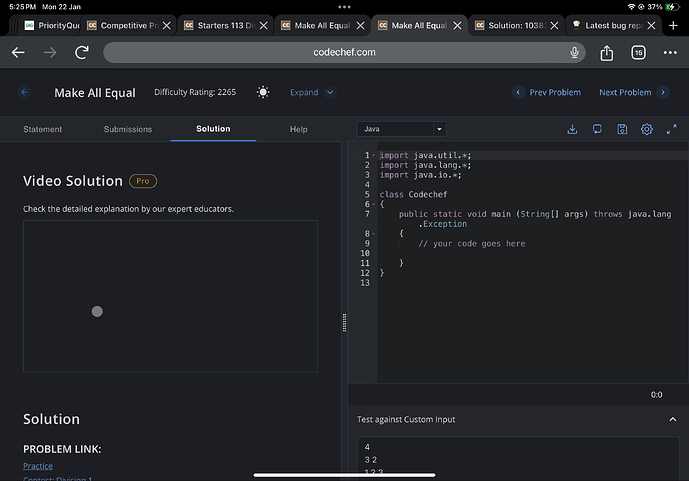This screenshot has width=689, height=481.
Task: Open the Java language dropdown
Action: [x=402, y=129]
